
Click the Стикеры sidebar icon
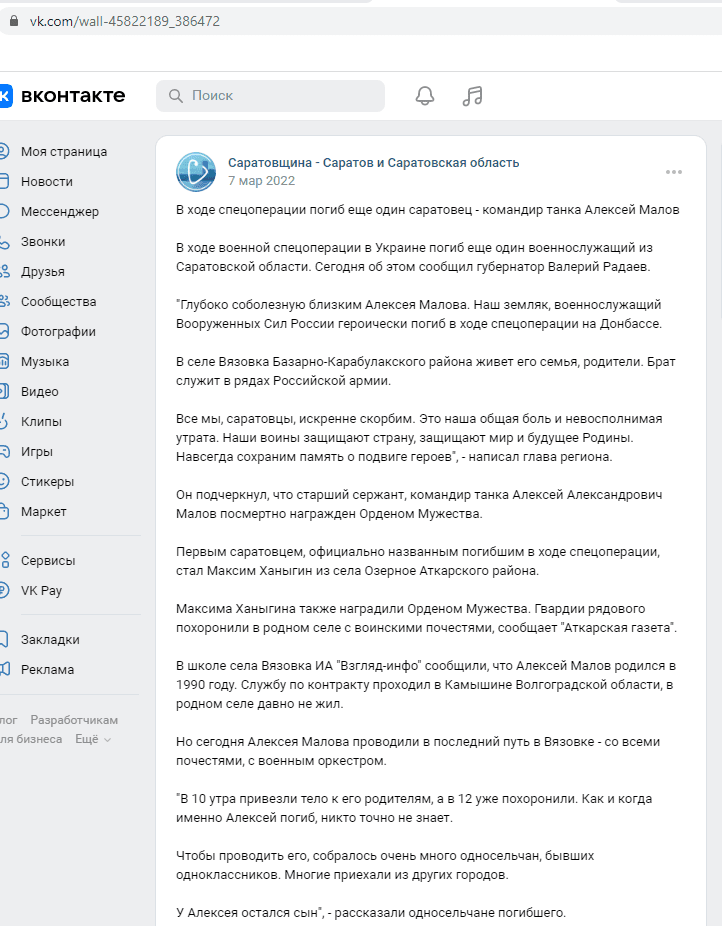[x=4, y=481]
